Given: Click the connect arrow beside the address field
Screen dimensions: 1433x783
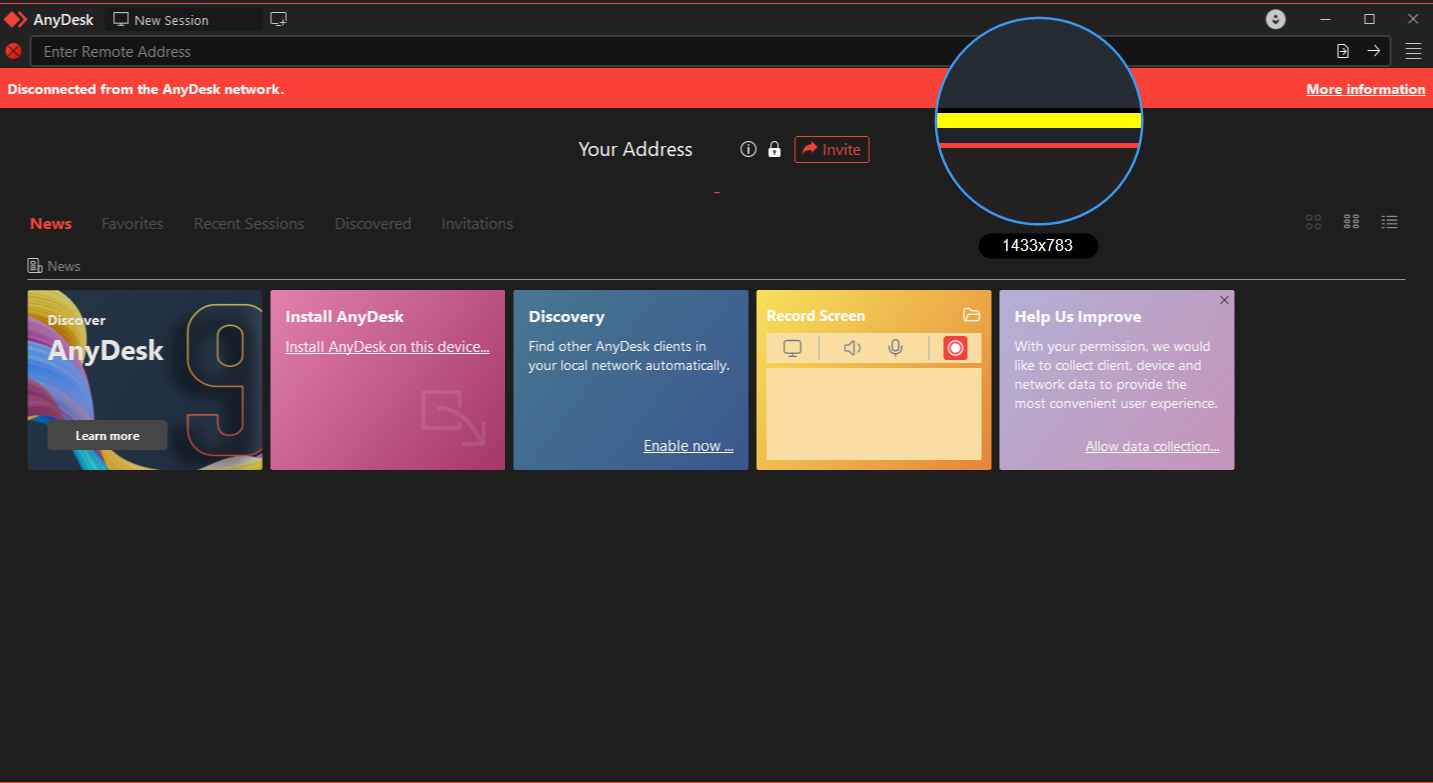Looking at the screenshot, I should 1374,51.
